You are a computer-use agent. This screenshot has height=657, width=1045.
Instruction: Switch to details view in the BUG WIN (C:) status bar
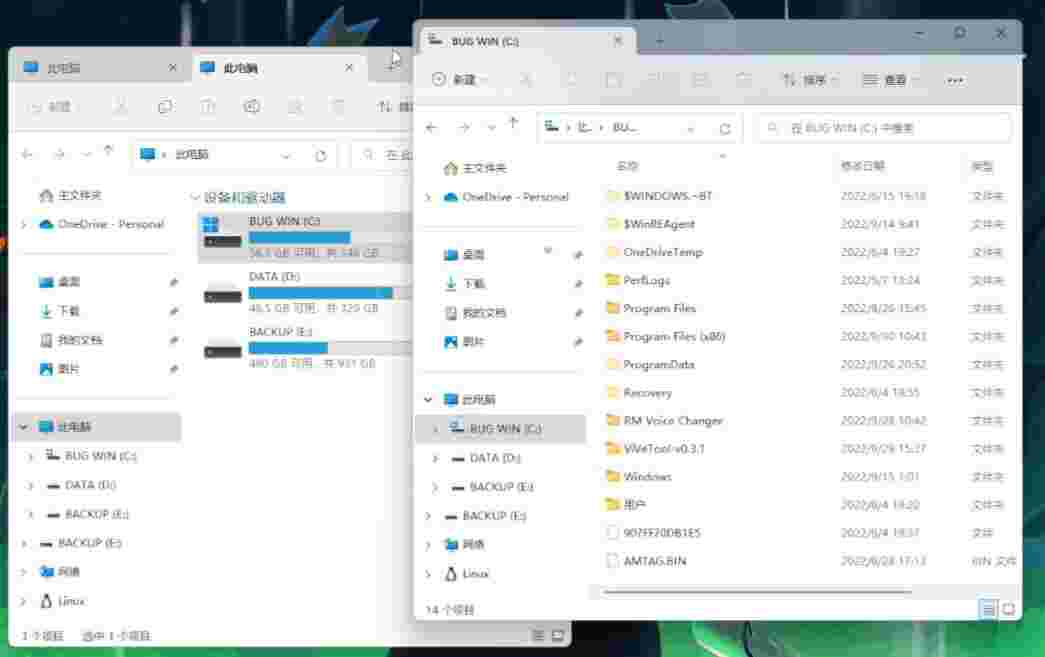click(988, 609)
